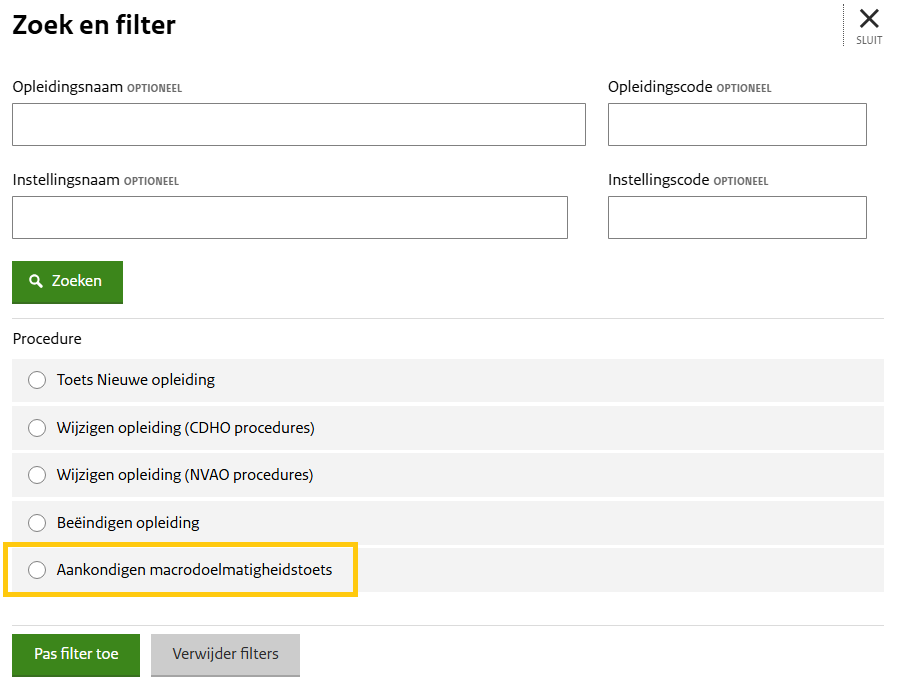Image resolution: width=902 pixels, height=681 pixels.
Task: Click the Instellingsnaam field label
Action: [x=66, y=180]
